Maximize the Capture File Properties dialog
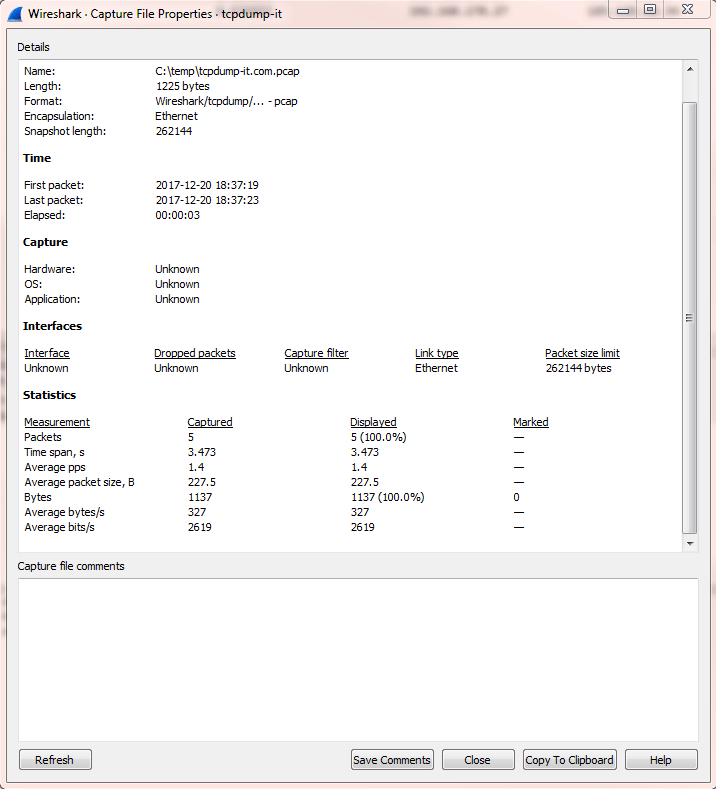 coord(650,10)
